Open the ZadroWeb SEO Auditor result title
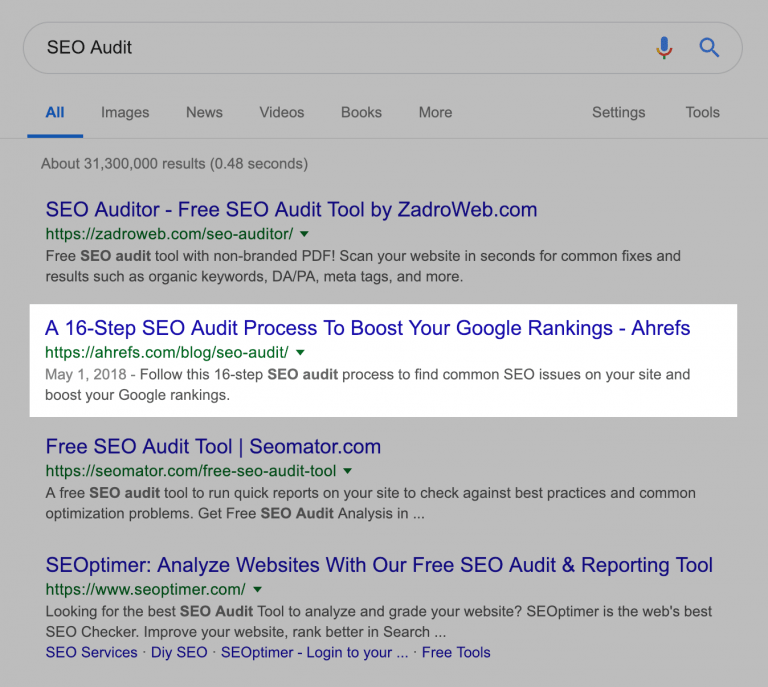 click(x=291, y=210)
